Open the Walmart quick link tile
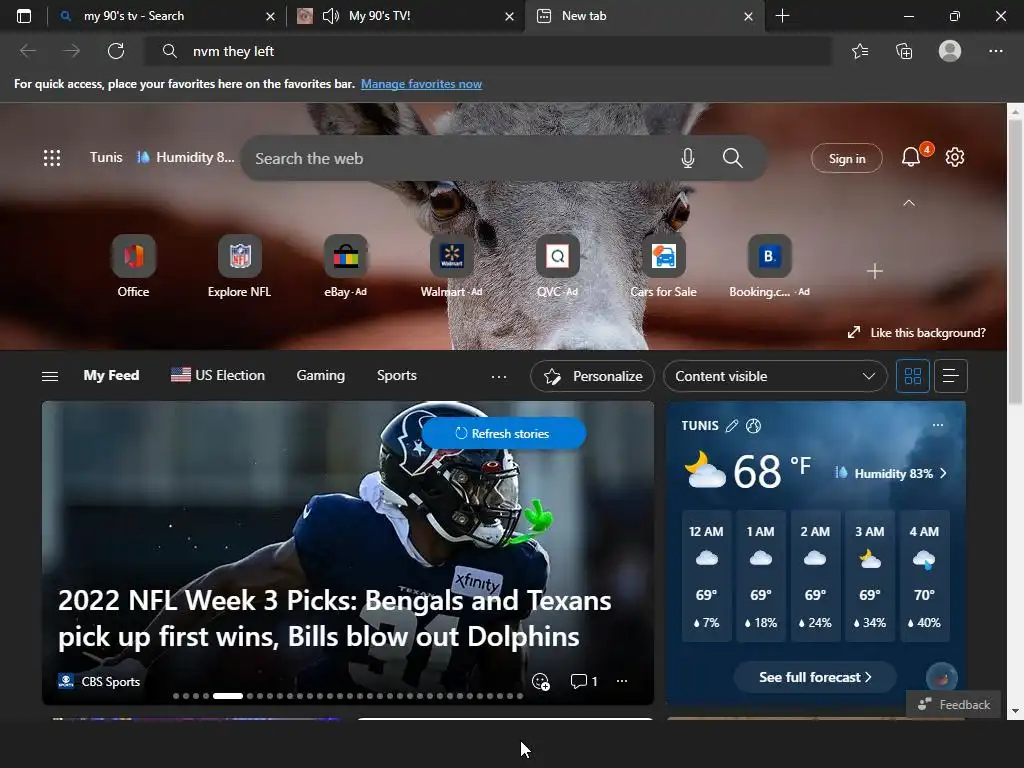This screenshot has width=1024, height=768. (451, 266)
